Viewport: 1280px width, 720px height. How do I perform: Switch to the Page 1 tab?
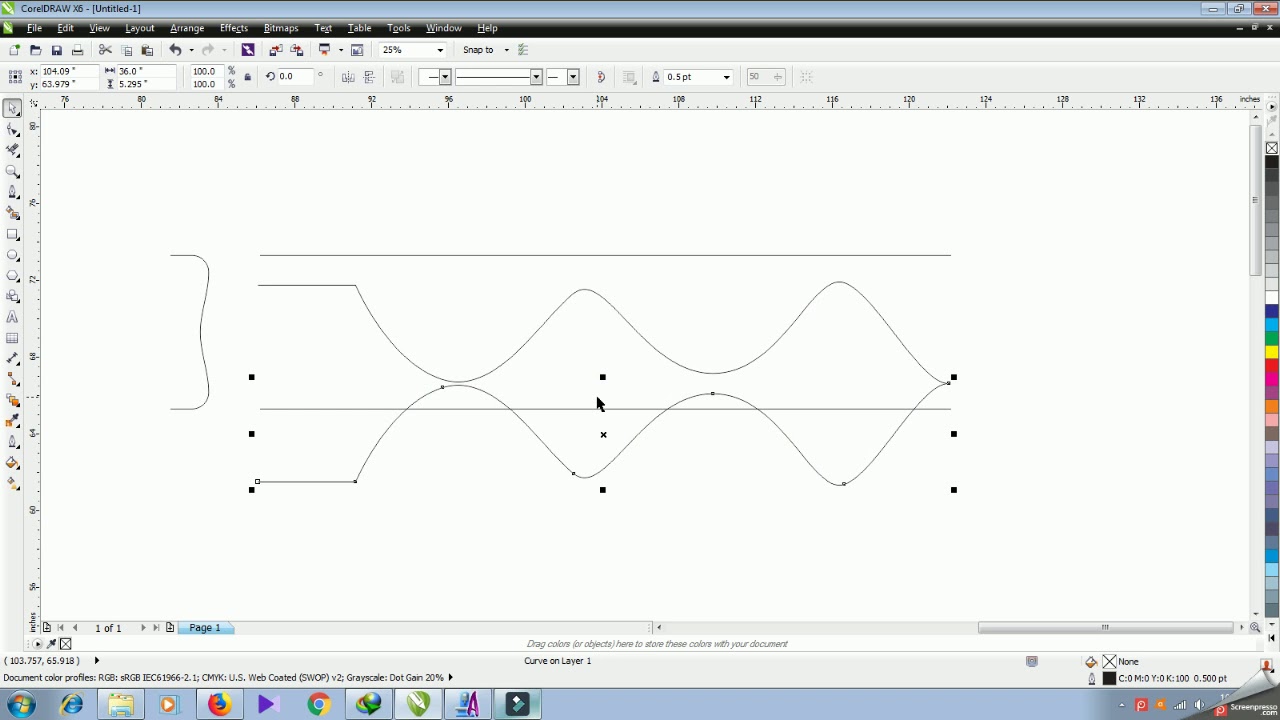click(205, 628)
